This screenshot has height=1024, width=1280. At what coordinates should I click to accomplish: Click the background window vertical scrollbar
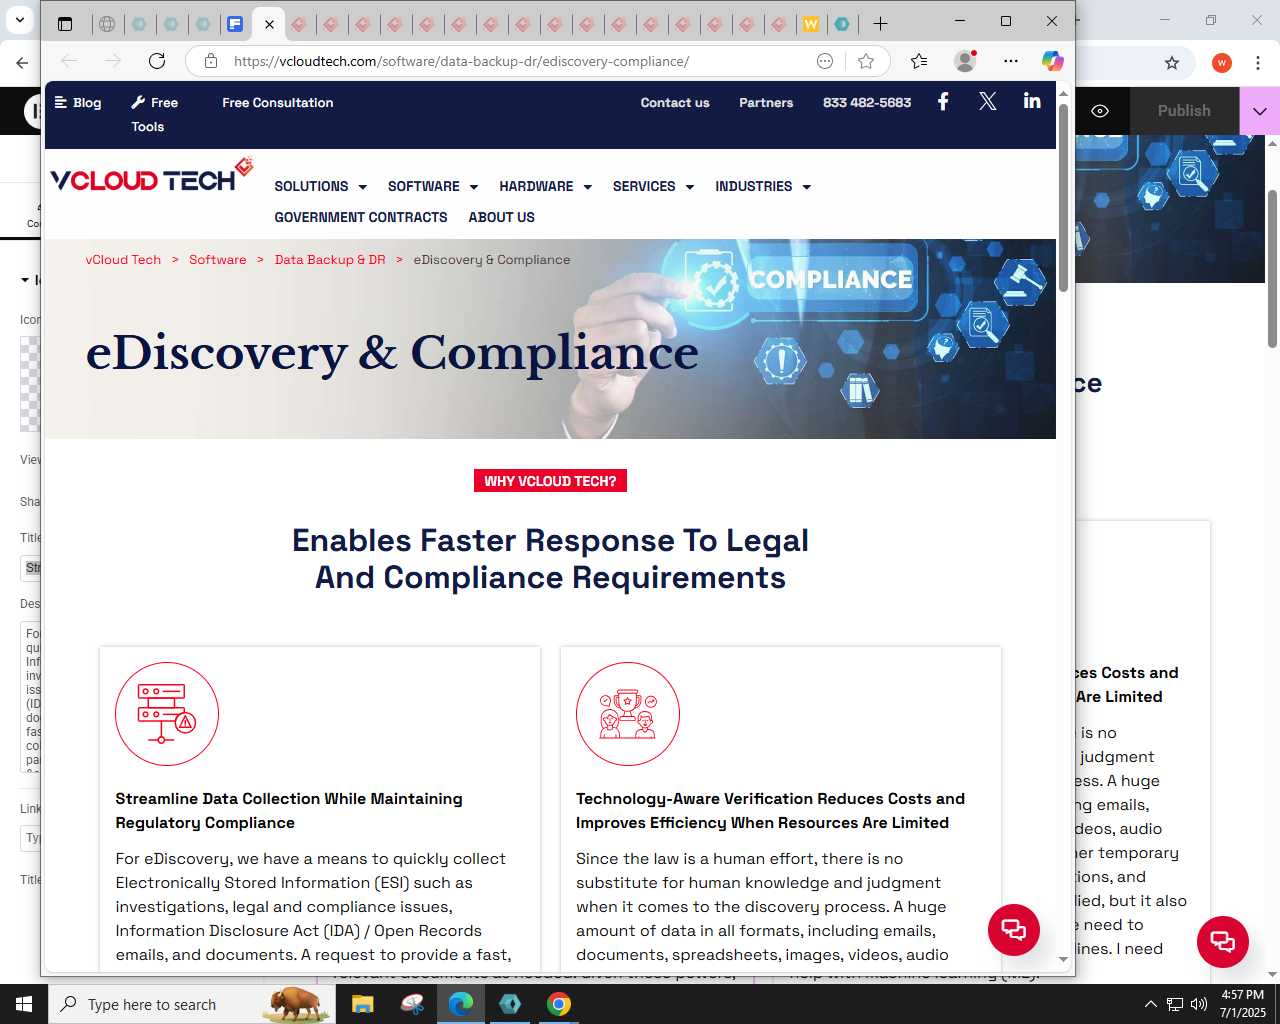point(1272,268)
